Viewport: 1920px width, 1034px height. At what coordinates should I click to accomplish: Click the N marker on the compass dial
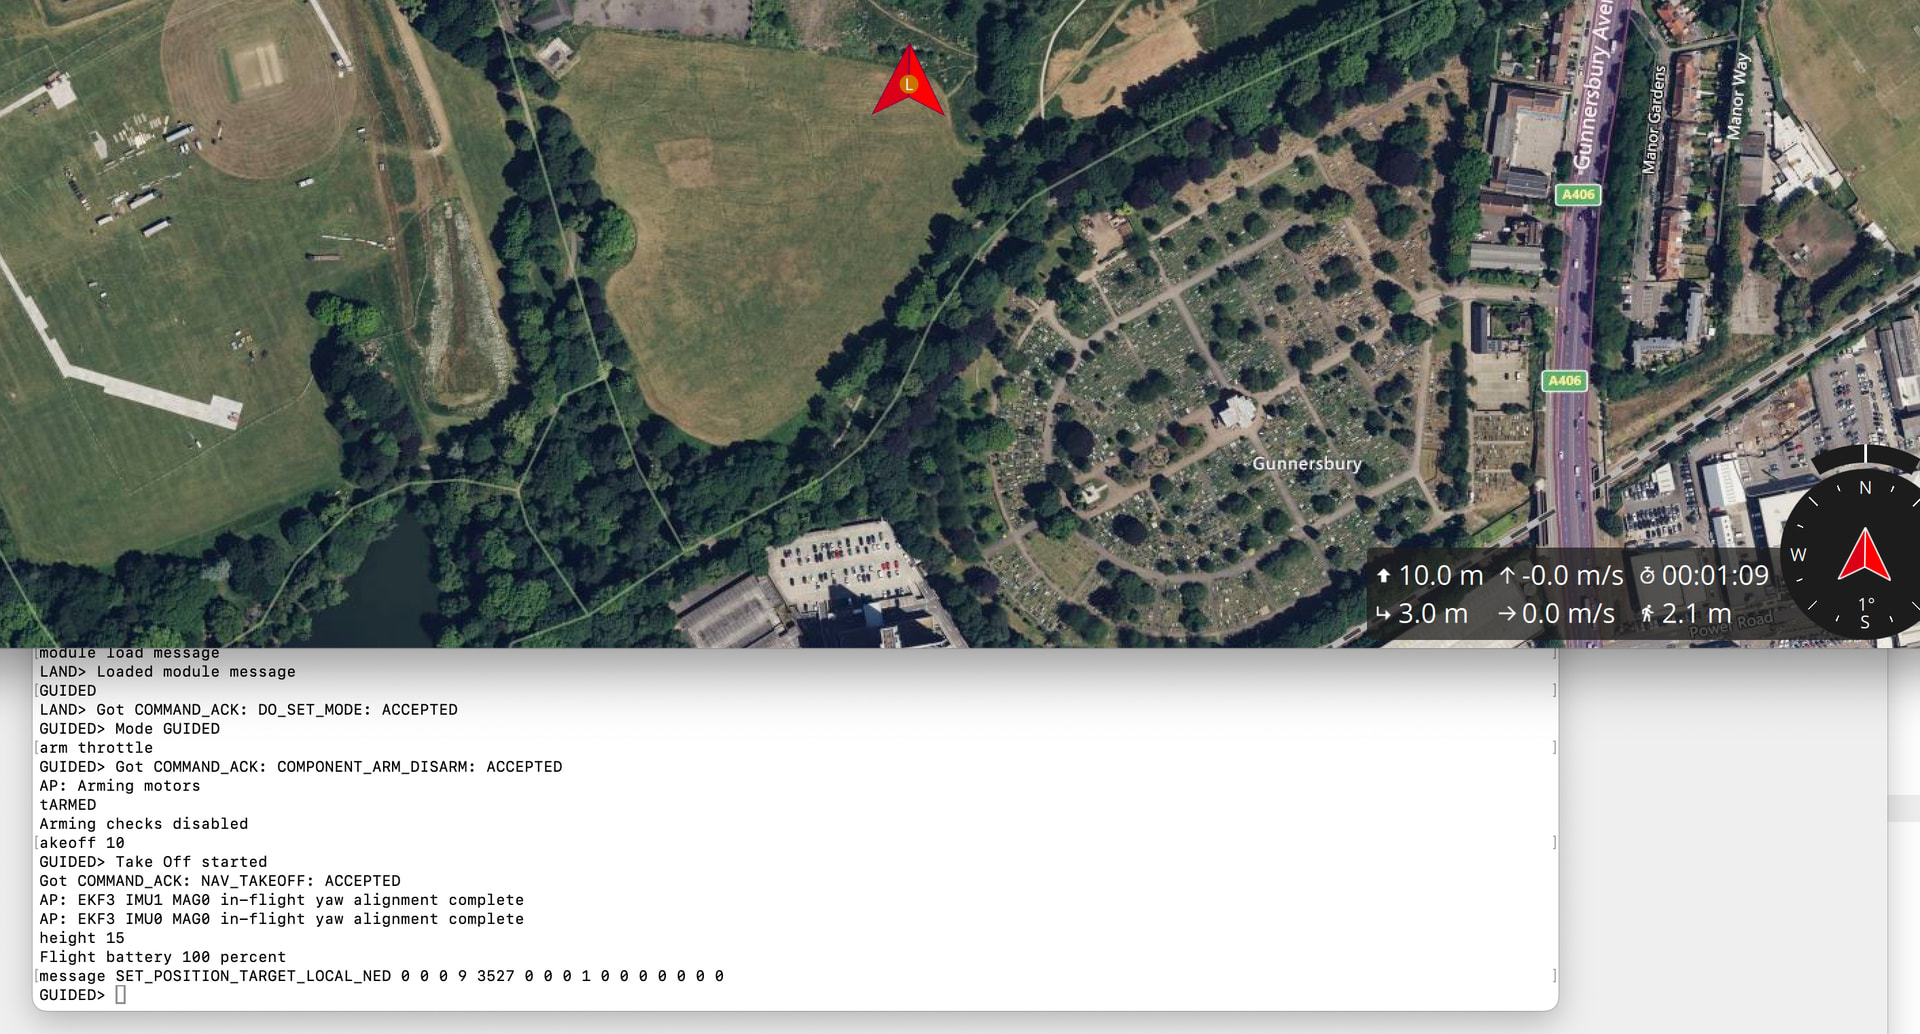coord(1865,488)
